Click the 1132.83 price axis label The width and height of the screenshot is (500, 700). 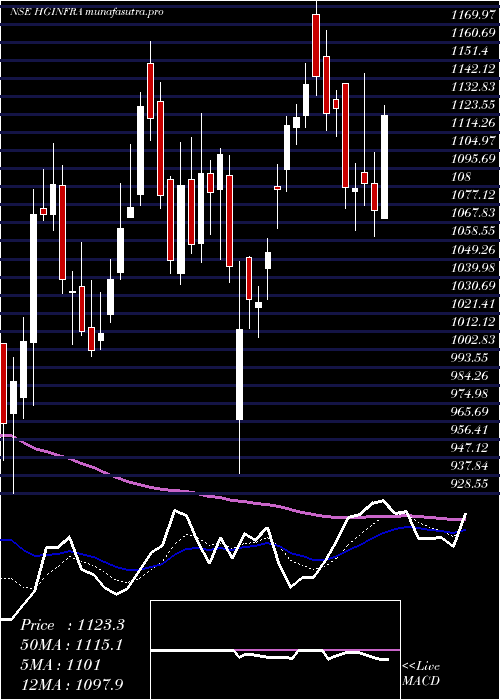472,87
